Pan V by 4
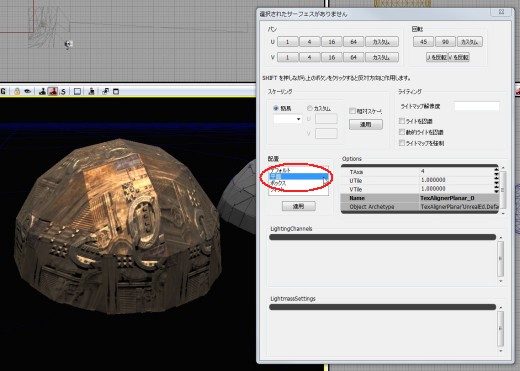Viewport: 520px width, 371px height. pyautogui.click(x=309, y=57)
